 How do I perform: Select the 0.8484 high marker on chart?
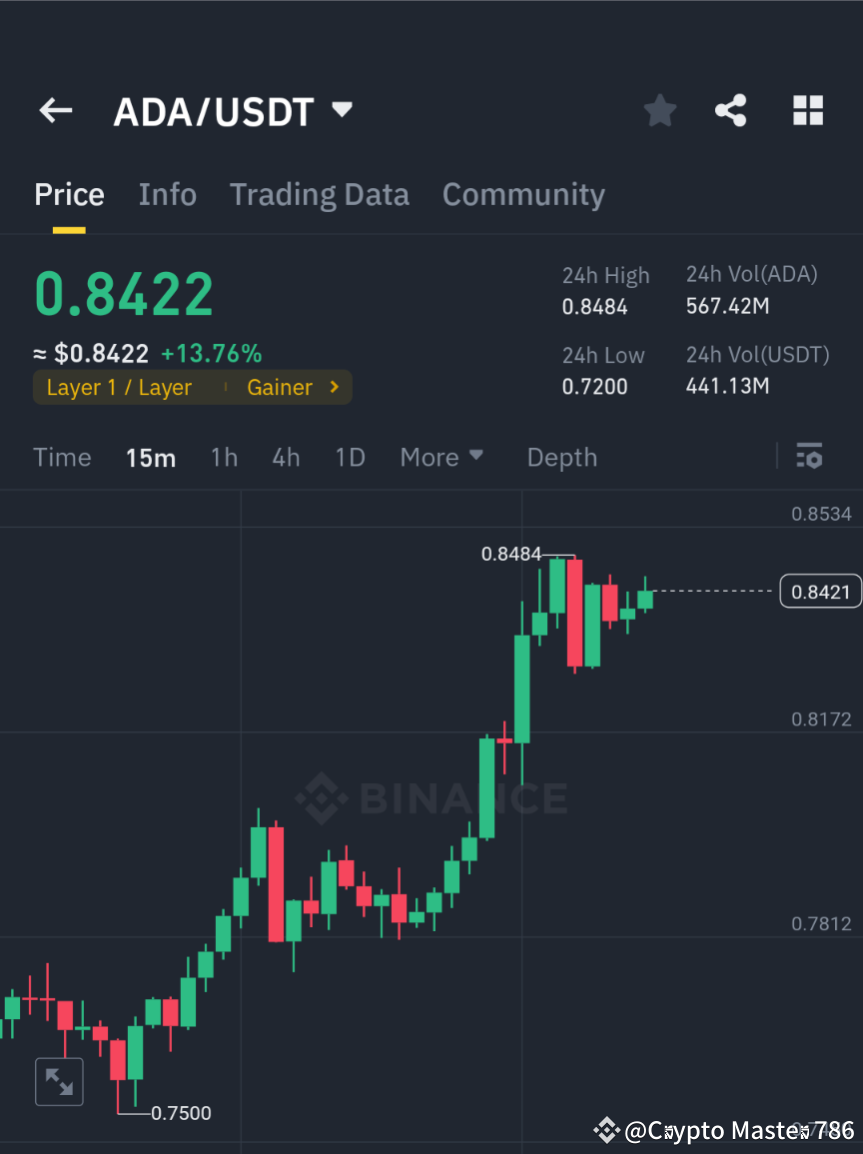[x=512, y=553]
